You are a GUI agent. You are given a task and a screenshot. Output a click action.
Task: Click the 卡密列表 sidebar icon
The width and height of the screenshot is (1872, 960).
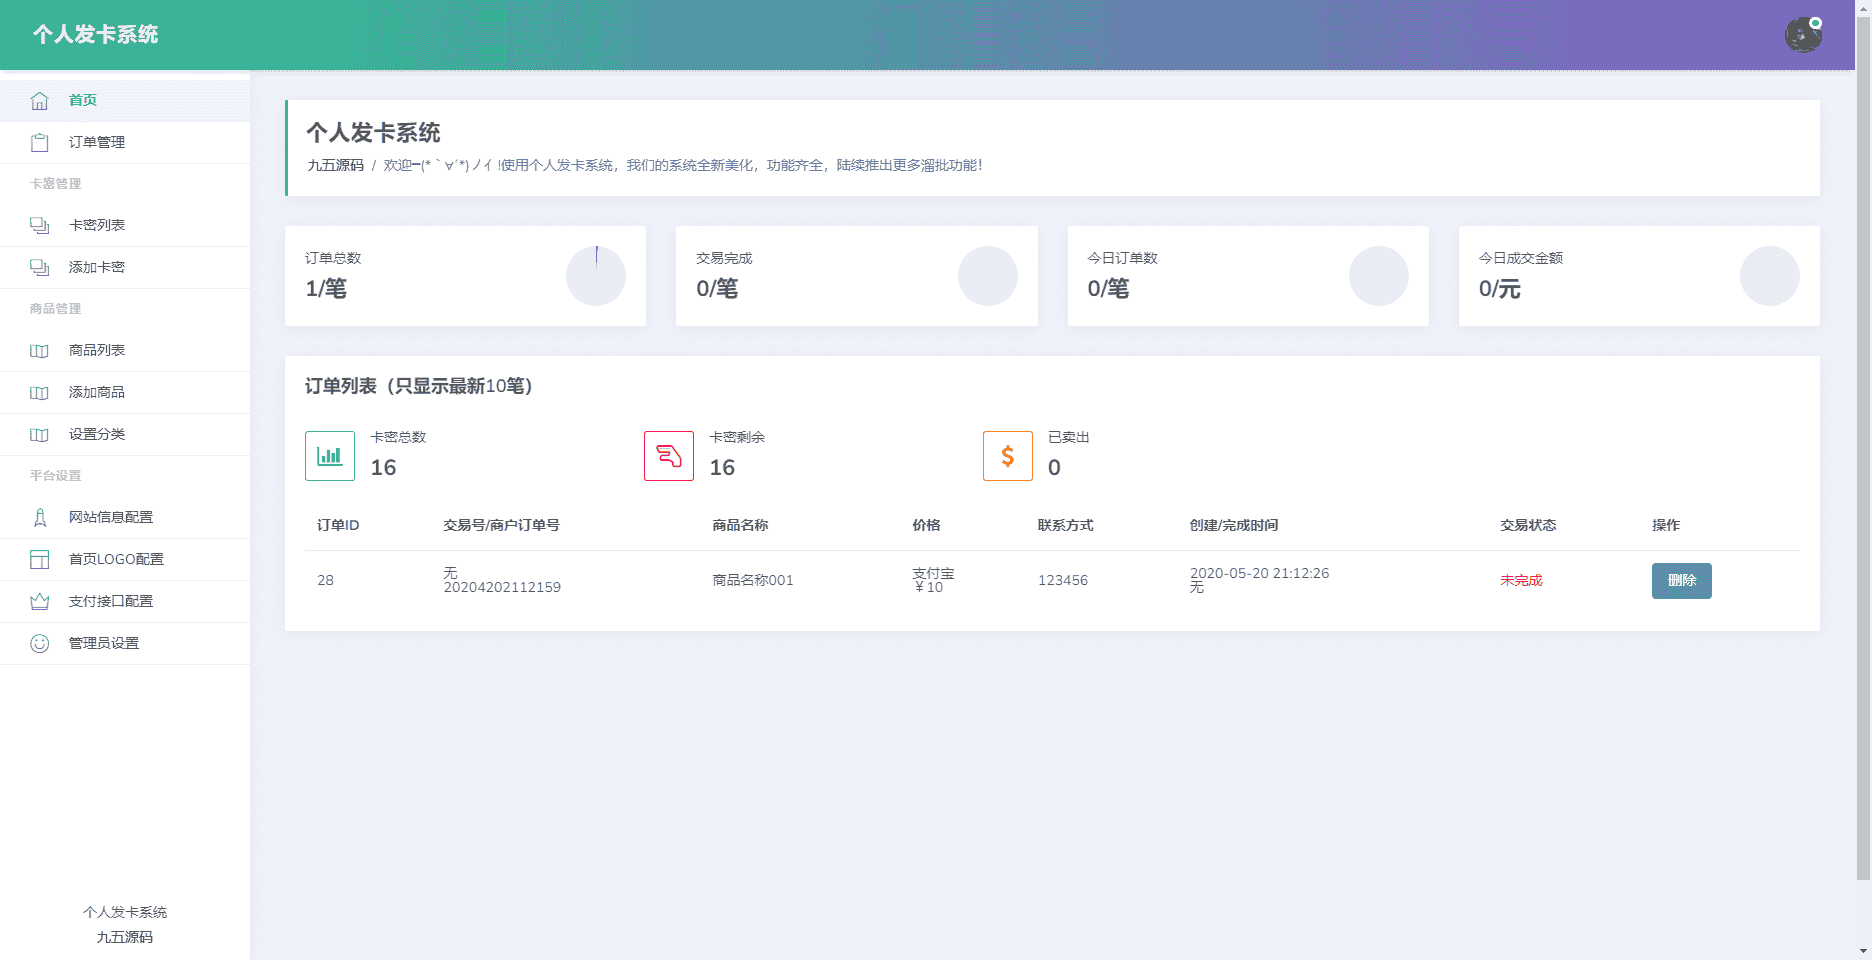[39, 226]
